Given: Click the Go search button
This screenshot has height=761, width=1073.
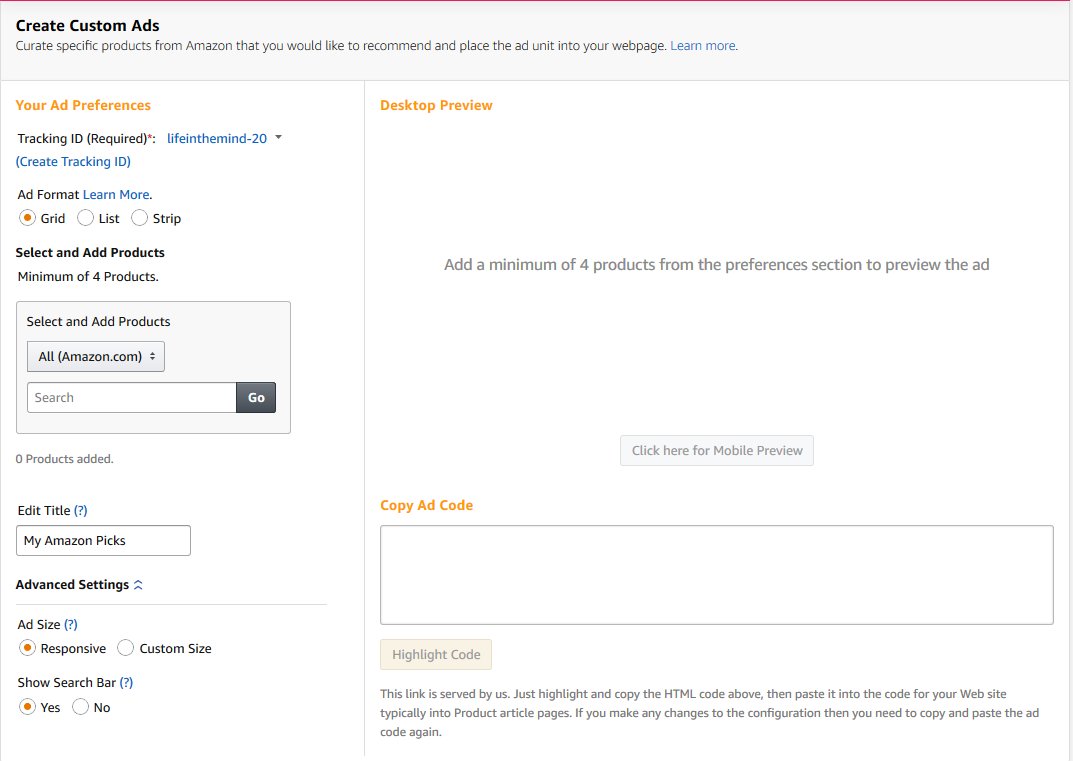Looking at the screenshot, I should [256, 397].
